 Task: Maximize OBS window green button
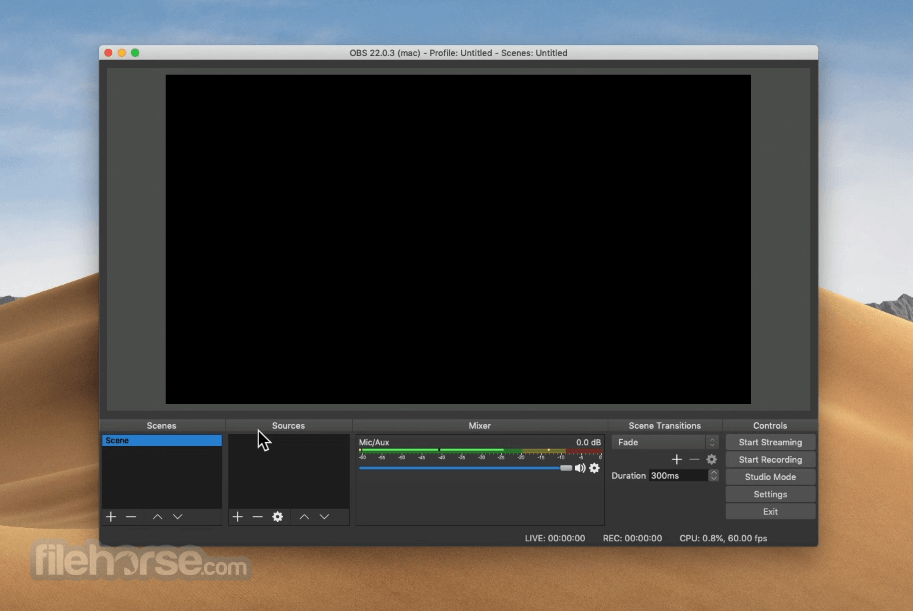135,52
